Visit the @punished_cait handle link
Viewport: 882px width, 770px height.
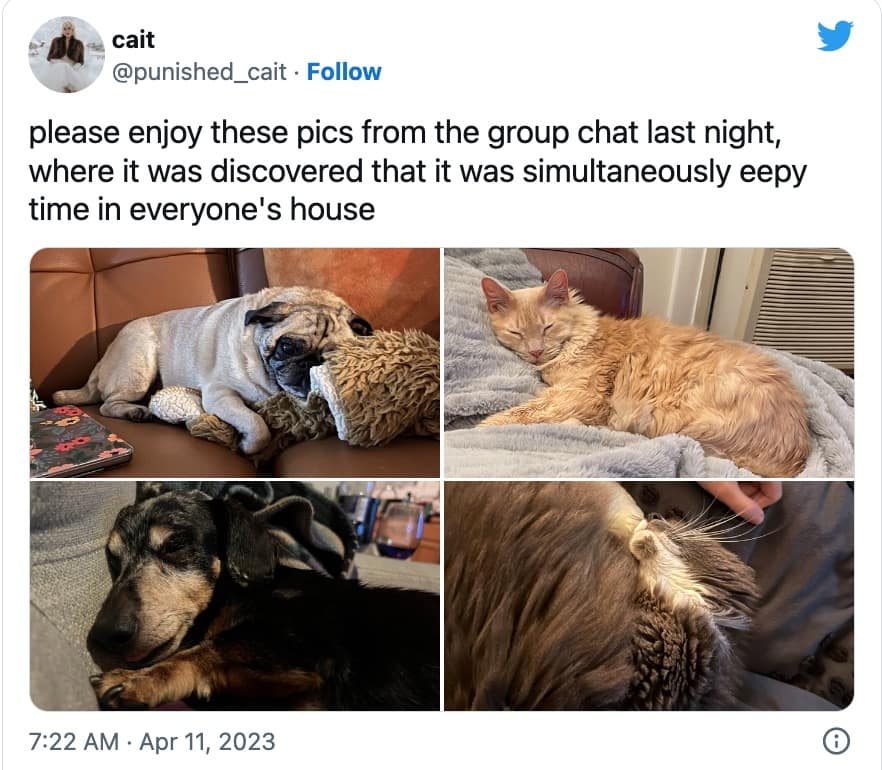point(200,73)
